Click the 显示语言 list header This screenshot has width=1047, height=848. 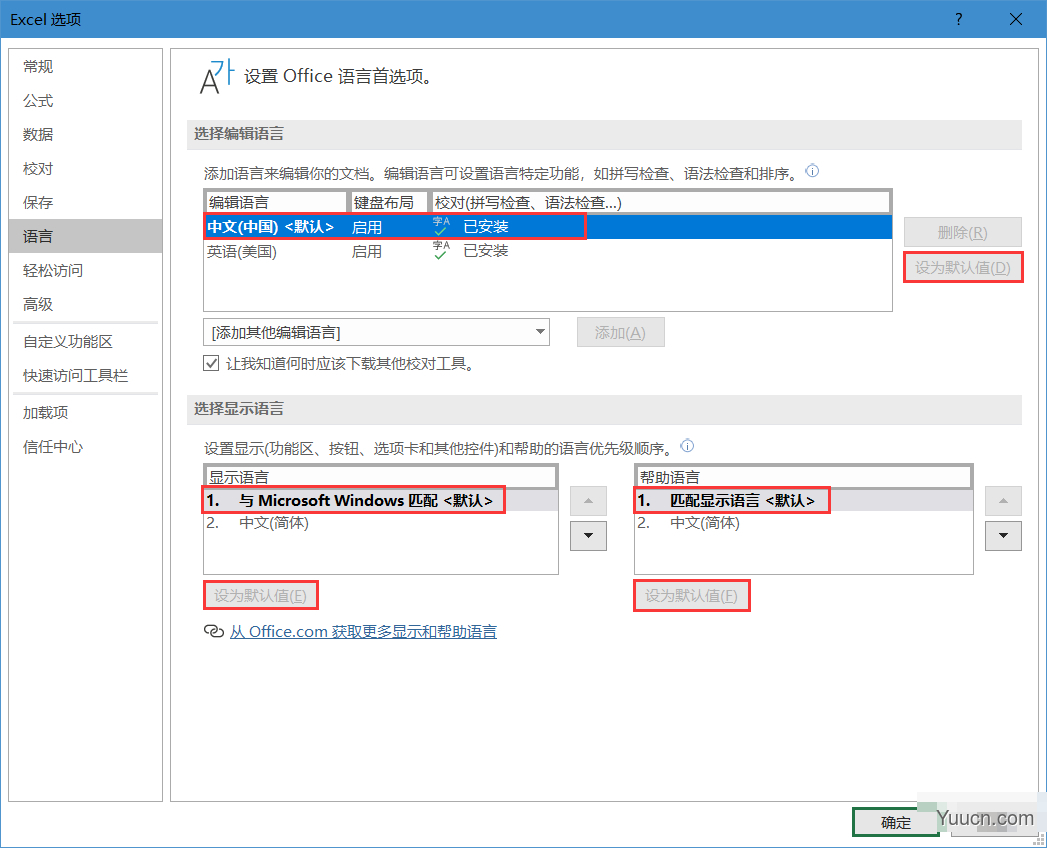point(381,477)
